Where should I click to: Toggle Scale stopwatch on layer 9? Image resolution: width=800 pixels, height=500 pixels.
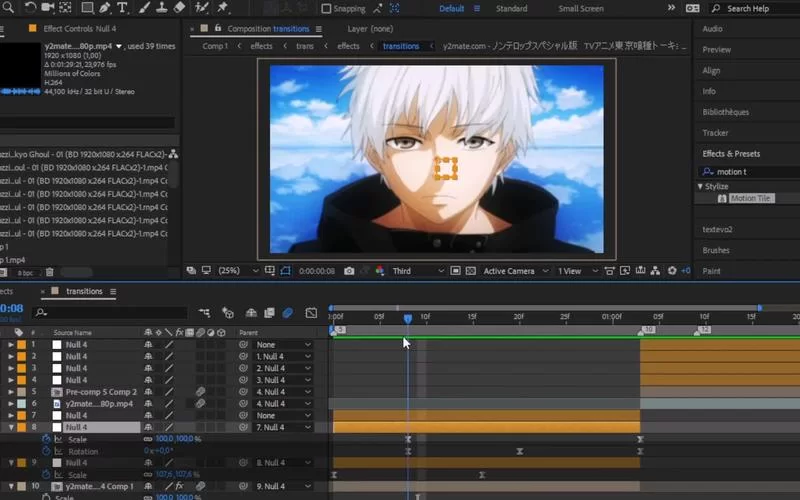[46, 475]
